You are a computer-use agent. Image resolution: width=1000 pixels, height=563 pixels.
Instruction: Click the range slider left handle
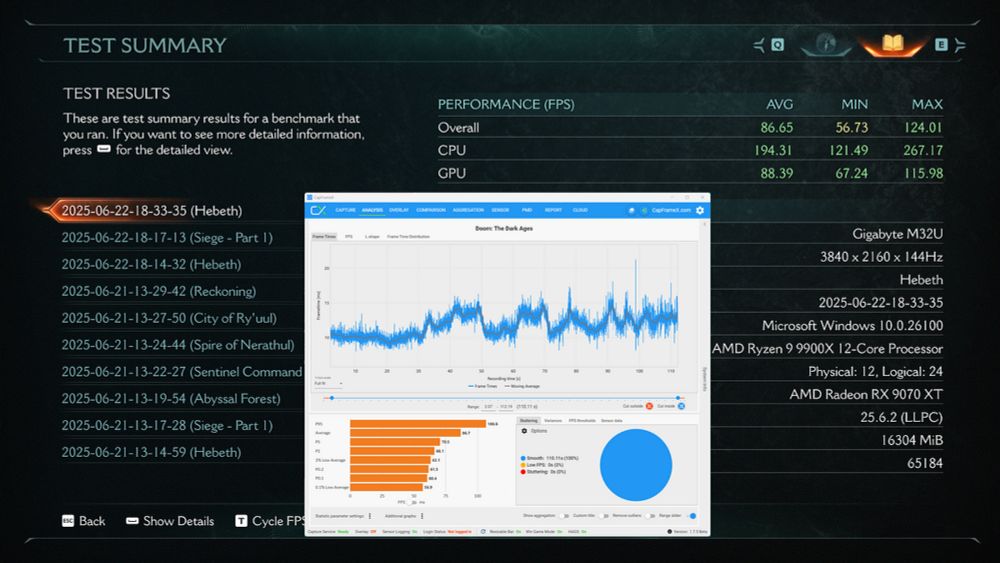(x=332, y=398)
